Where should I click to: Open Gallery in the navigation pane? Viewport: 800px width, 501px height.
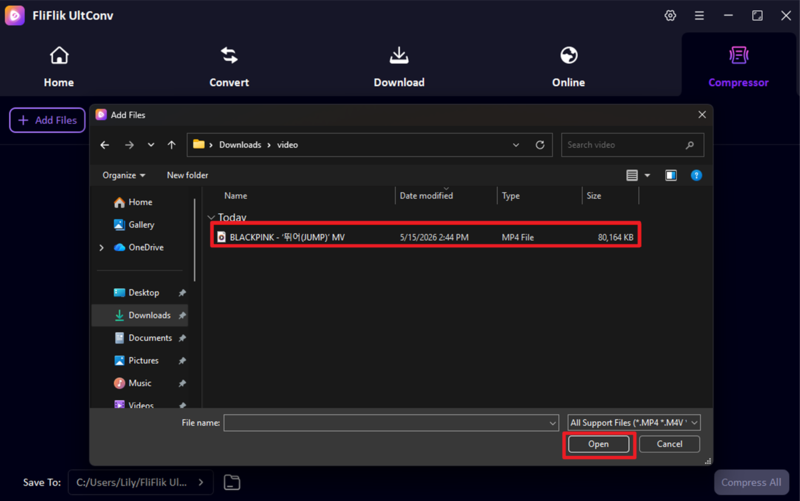click(x=134, y=224)
